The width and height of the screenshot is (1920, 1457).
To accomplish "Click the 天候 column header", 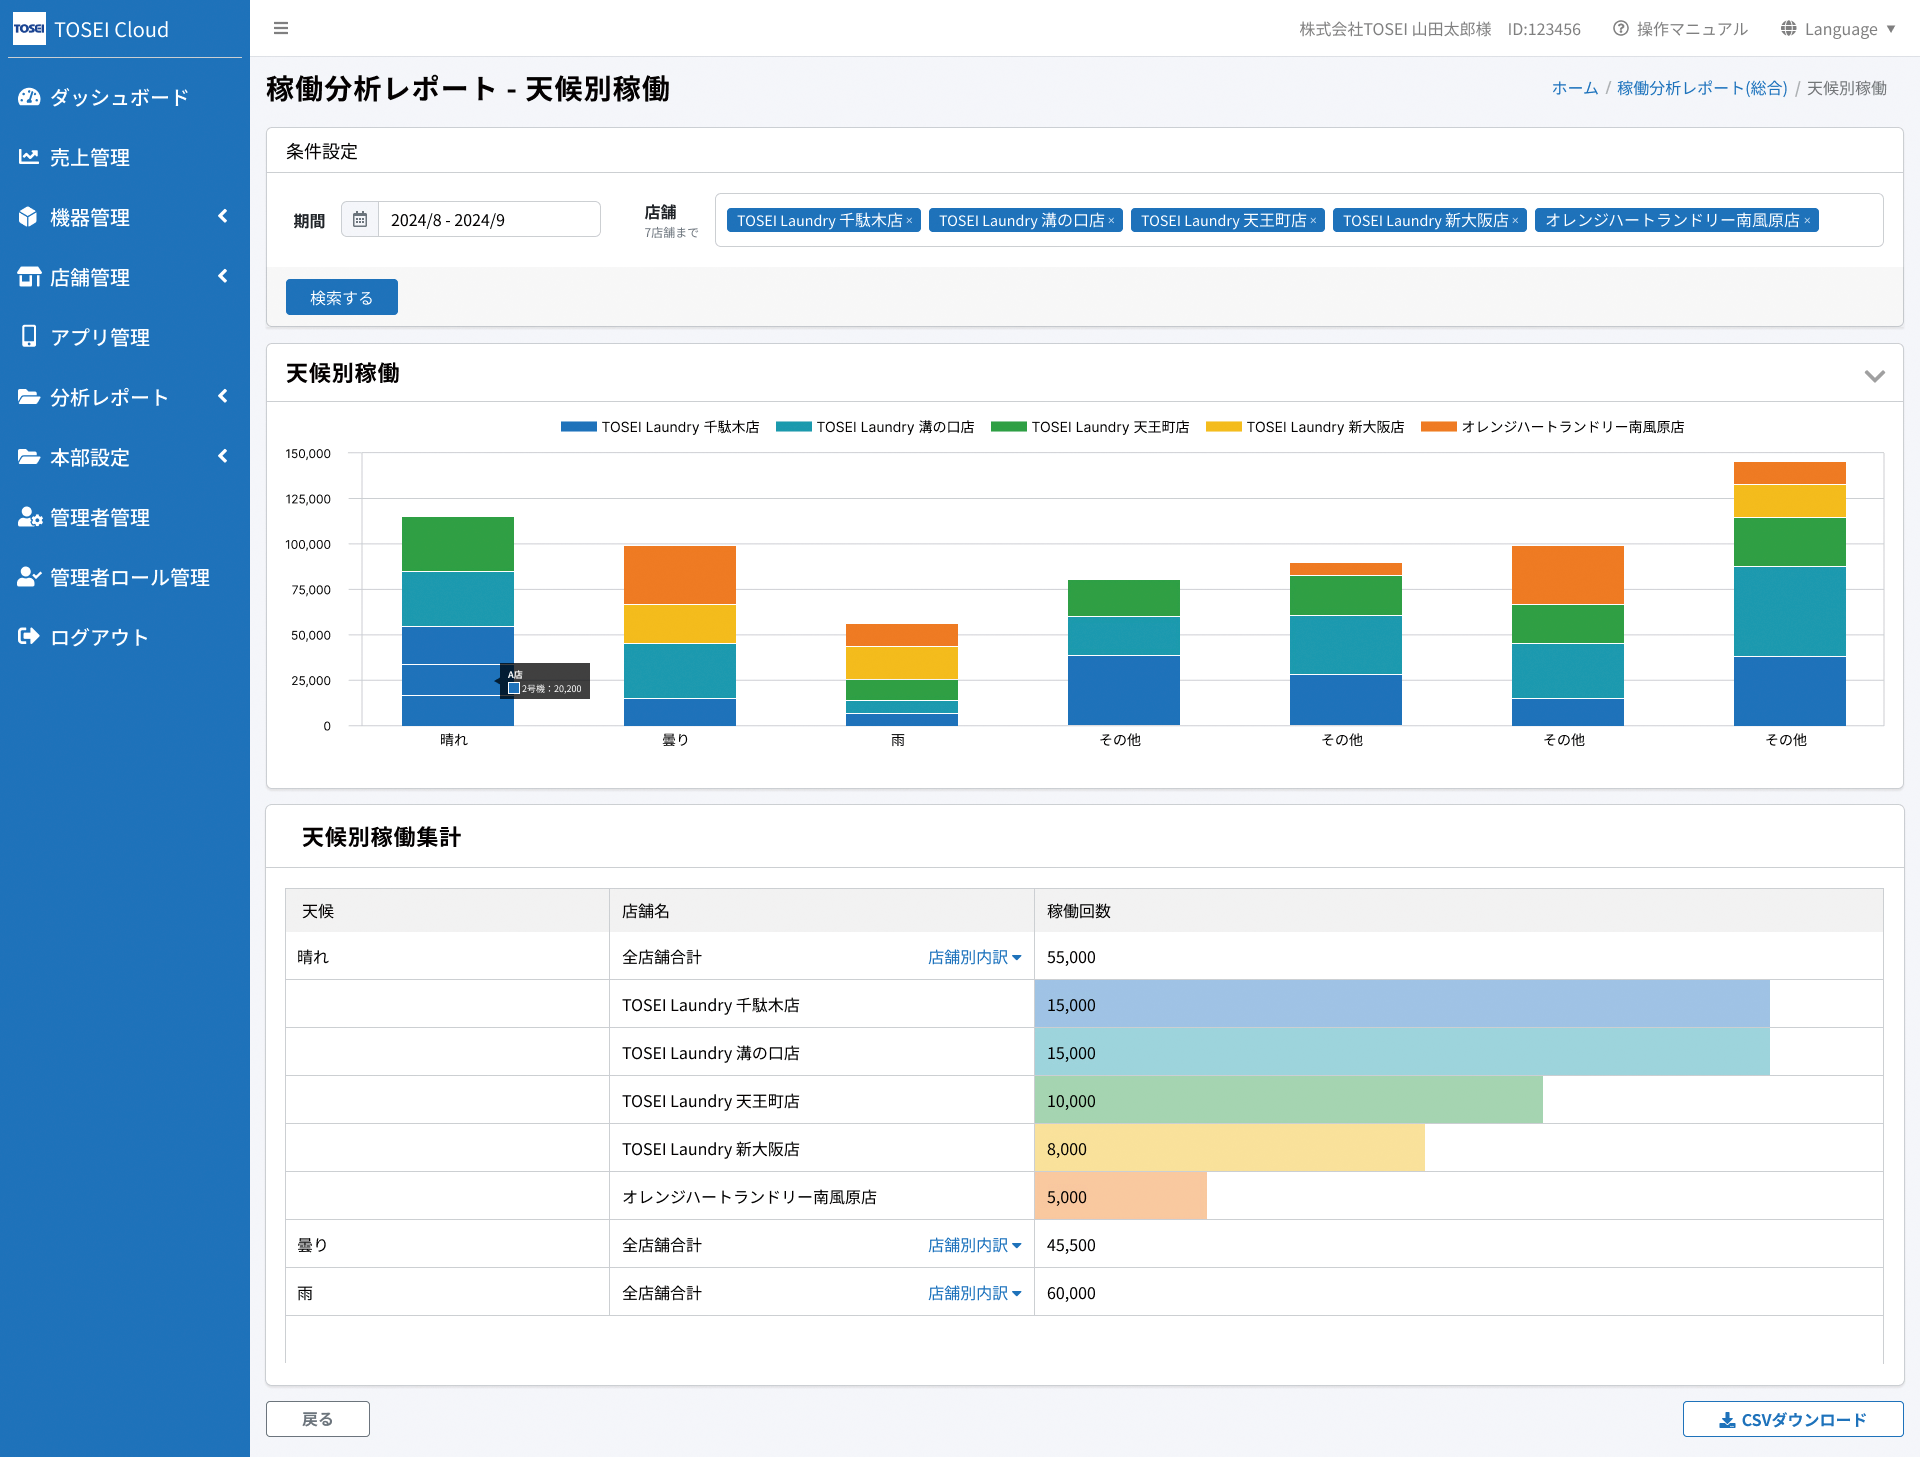I will pyautogui.click(x=448, y=911).
